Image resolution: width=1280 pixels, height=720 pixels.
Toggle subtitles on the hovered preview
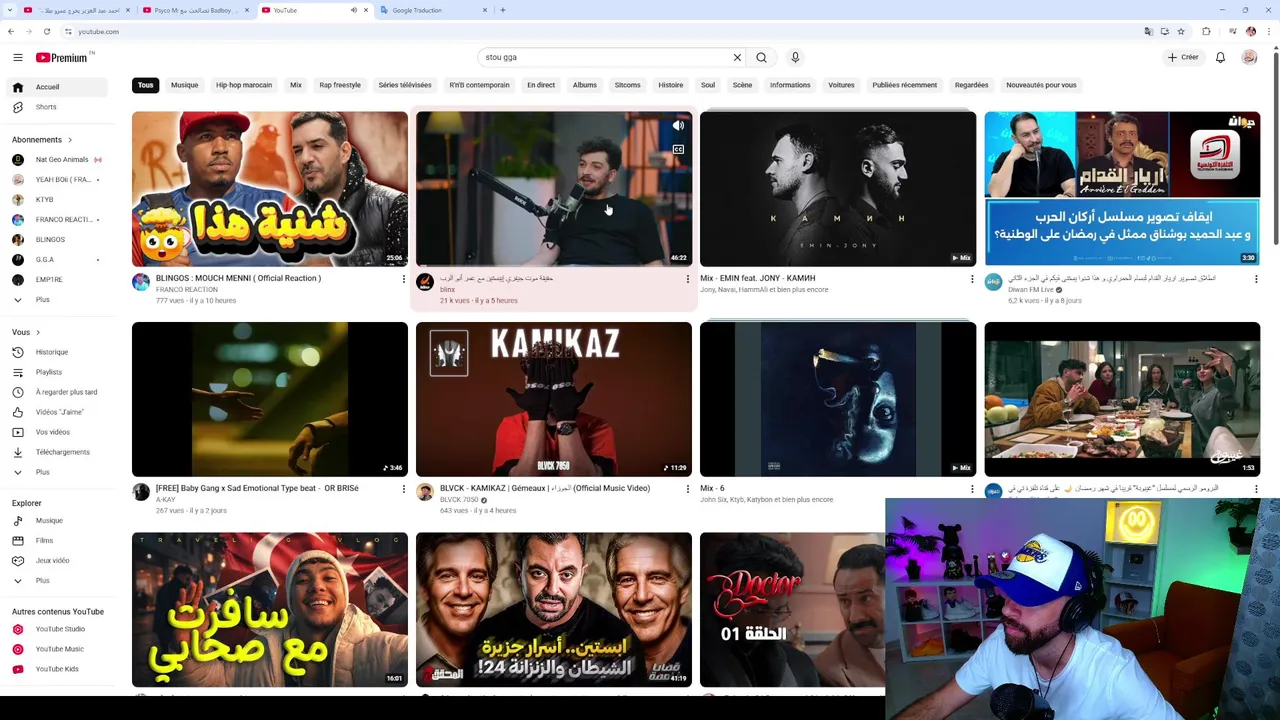(x=678, y=150)
